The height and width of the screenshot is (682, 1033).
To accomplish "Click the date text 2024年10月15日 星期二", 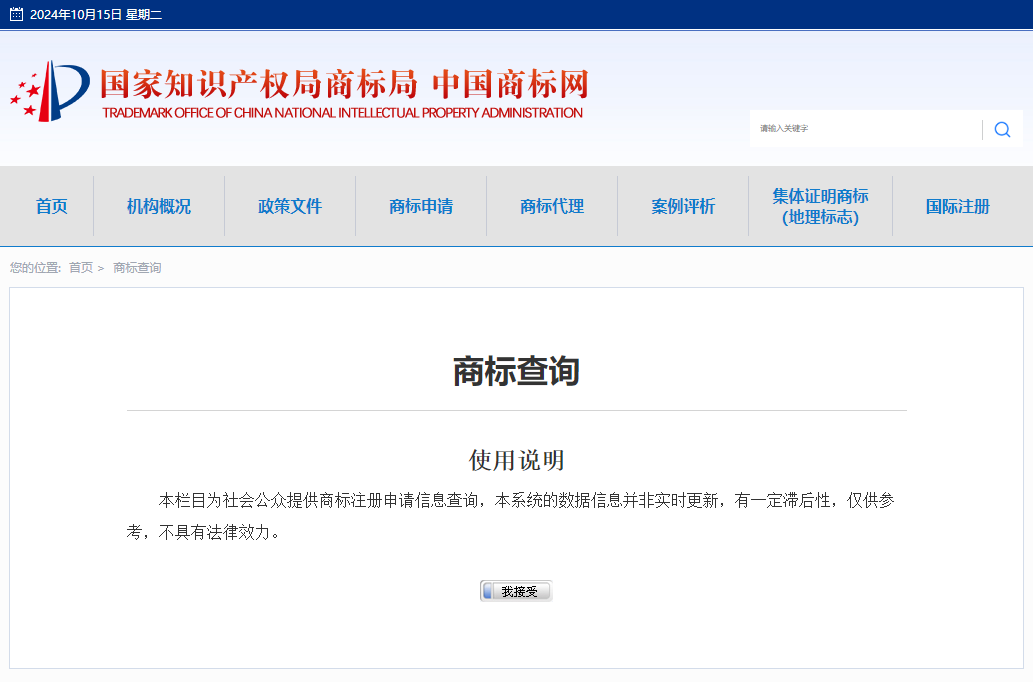I will point(96,14).
